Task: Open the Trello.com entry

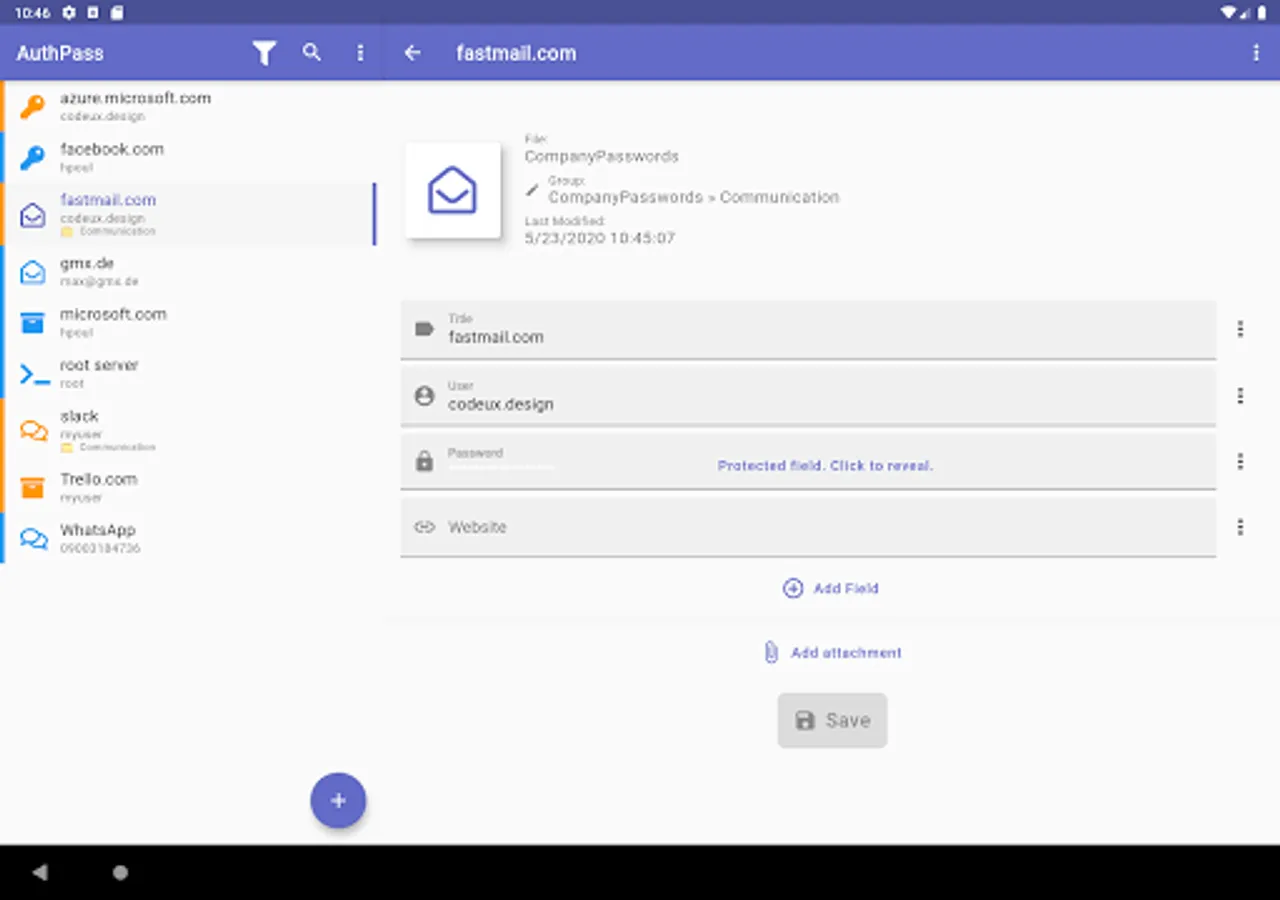Action: [190, 487]
